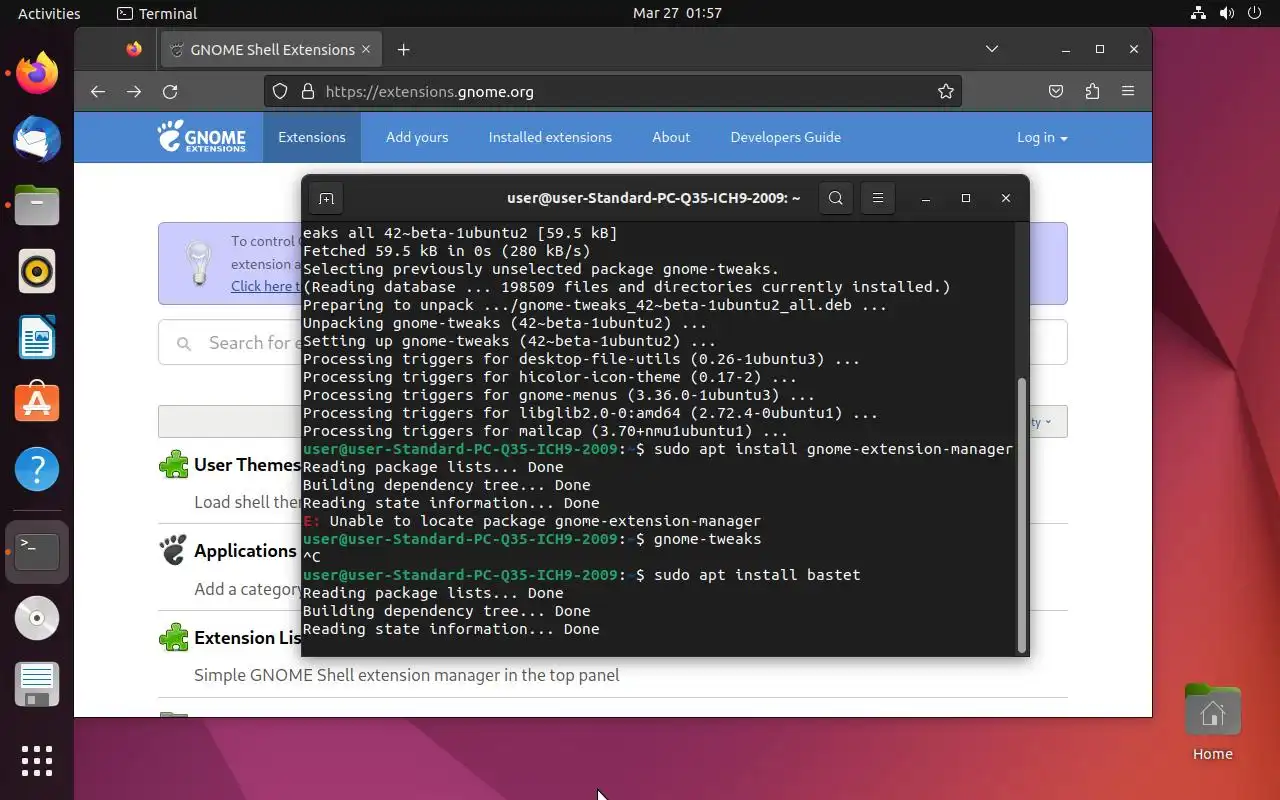The image size is (1280, 800).
Task: Open Installed extensions page
Action: click(550, 137)
